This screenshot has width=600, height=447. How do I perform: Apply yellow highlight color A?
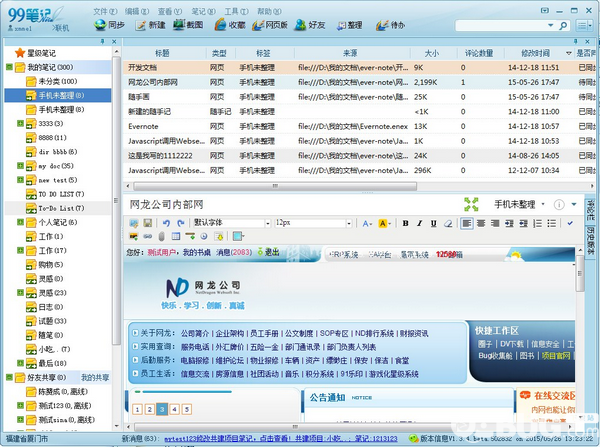click(x=384, y=224)
